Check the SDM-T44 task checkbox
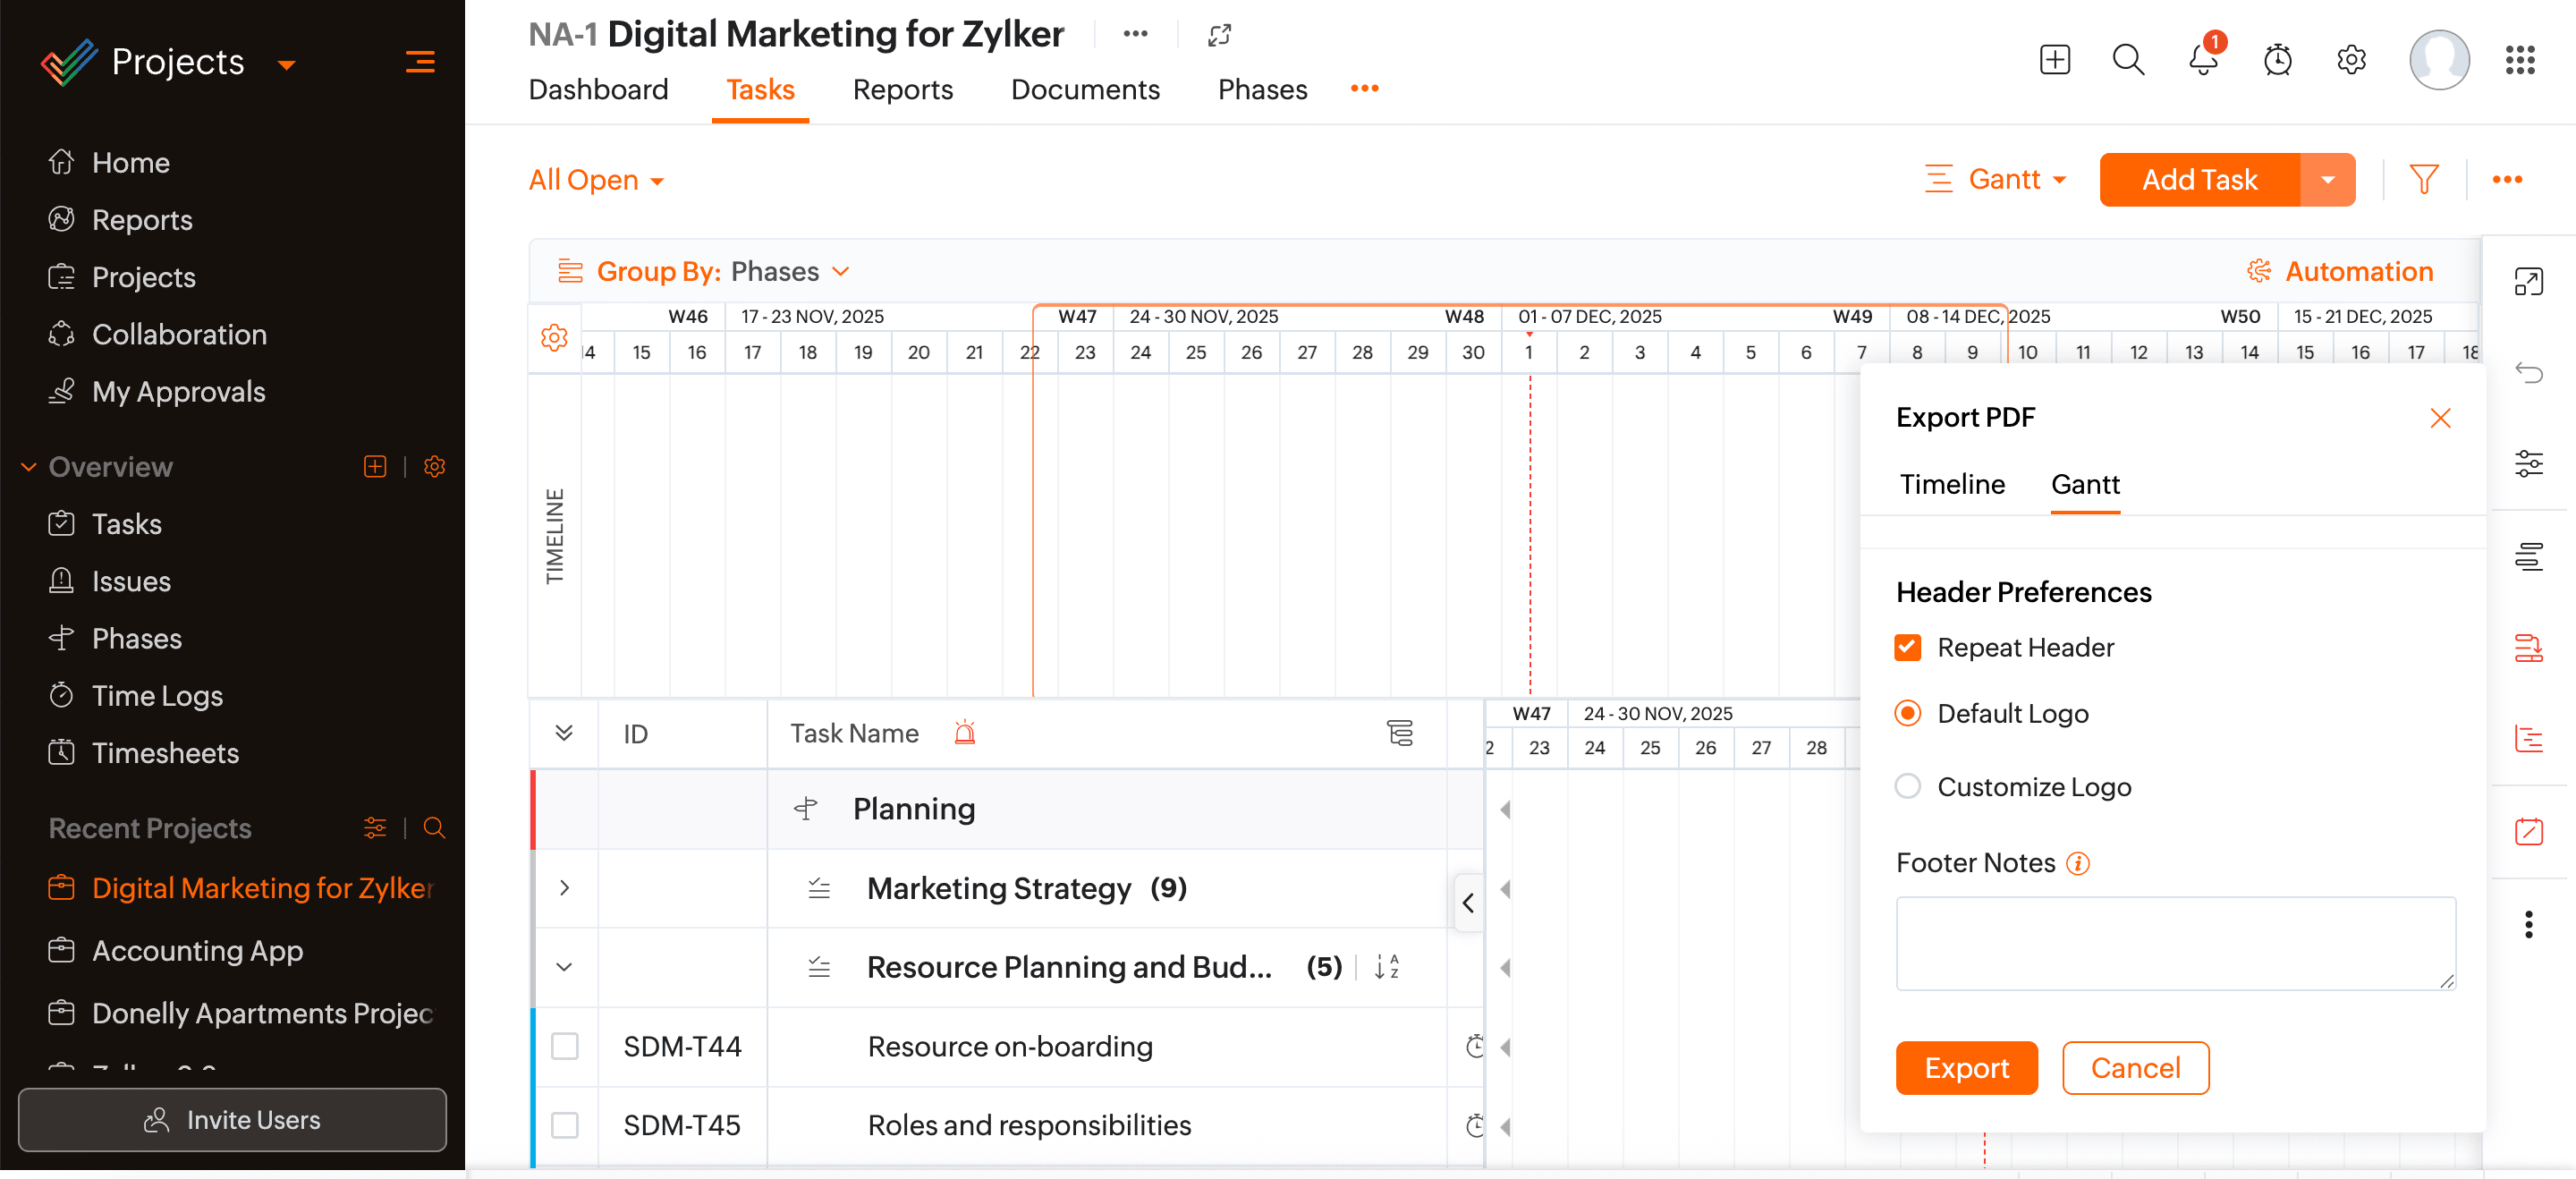This screenshot has width=2576, height=1179. [565, 1047]
